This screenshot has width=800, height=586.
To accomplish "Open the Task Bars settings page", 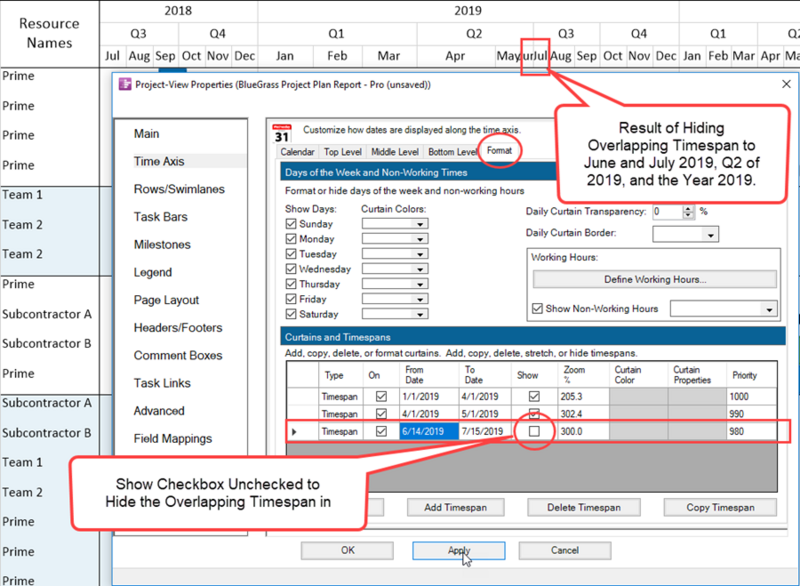I will [161, 217].
